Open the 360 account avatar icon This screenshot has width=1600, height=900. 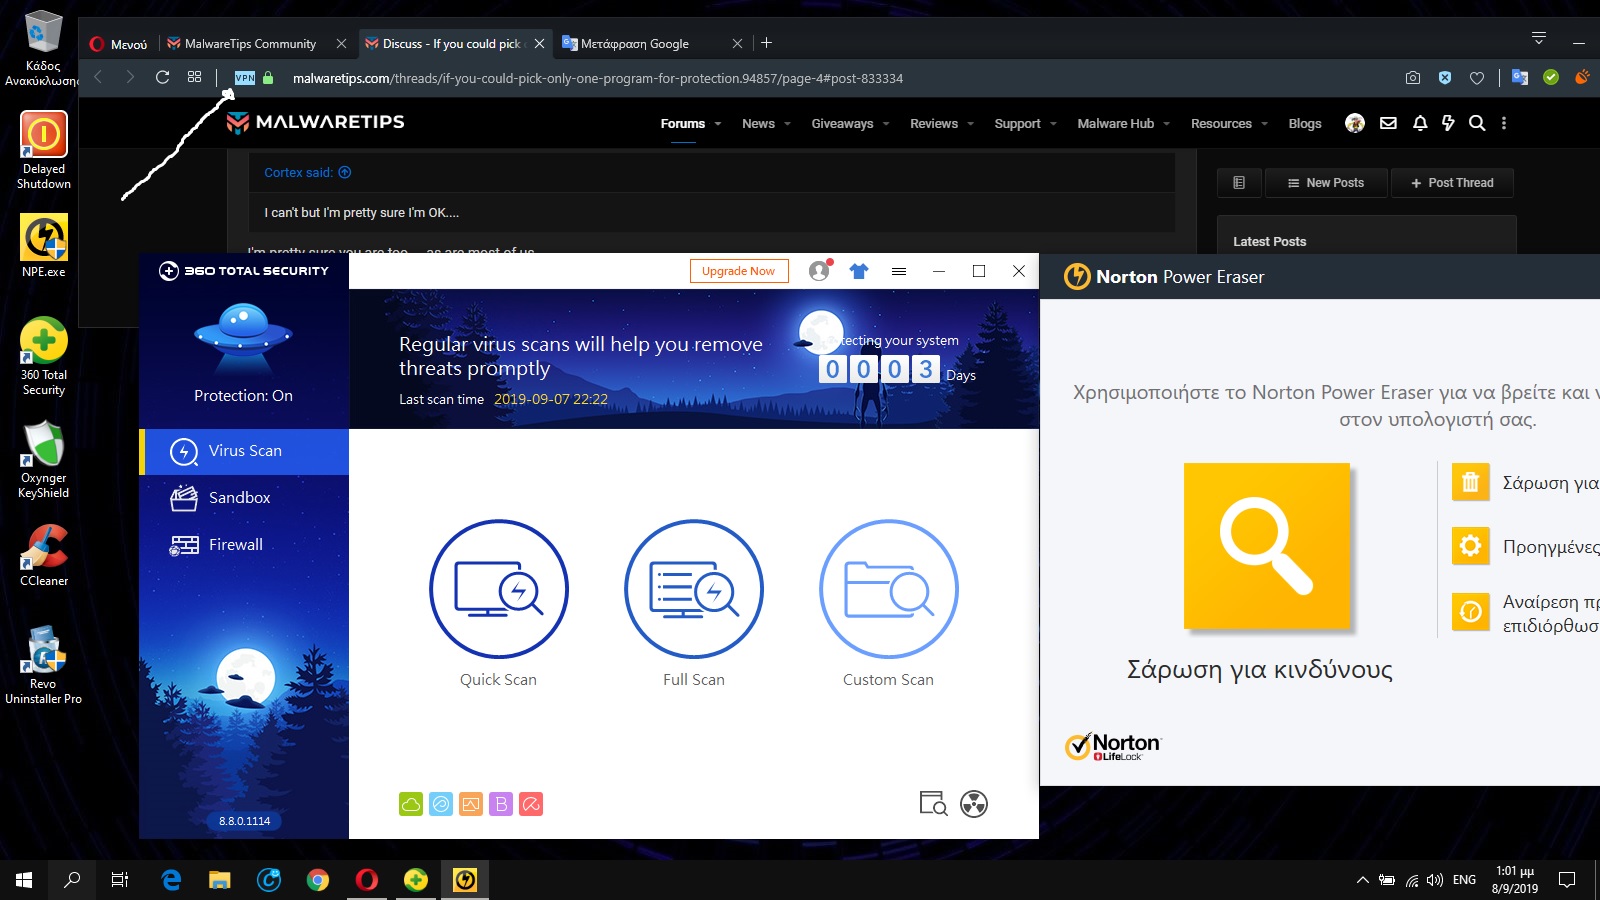pyautogui.click(x=819, y=271)
